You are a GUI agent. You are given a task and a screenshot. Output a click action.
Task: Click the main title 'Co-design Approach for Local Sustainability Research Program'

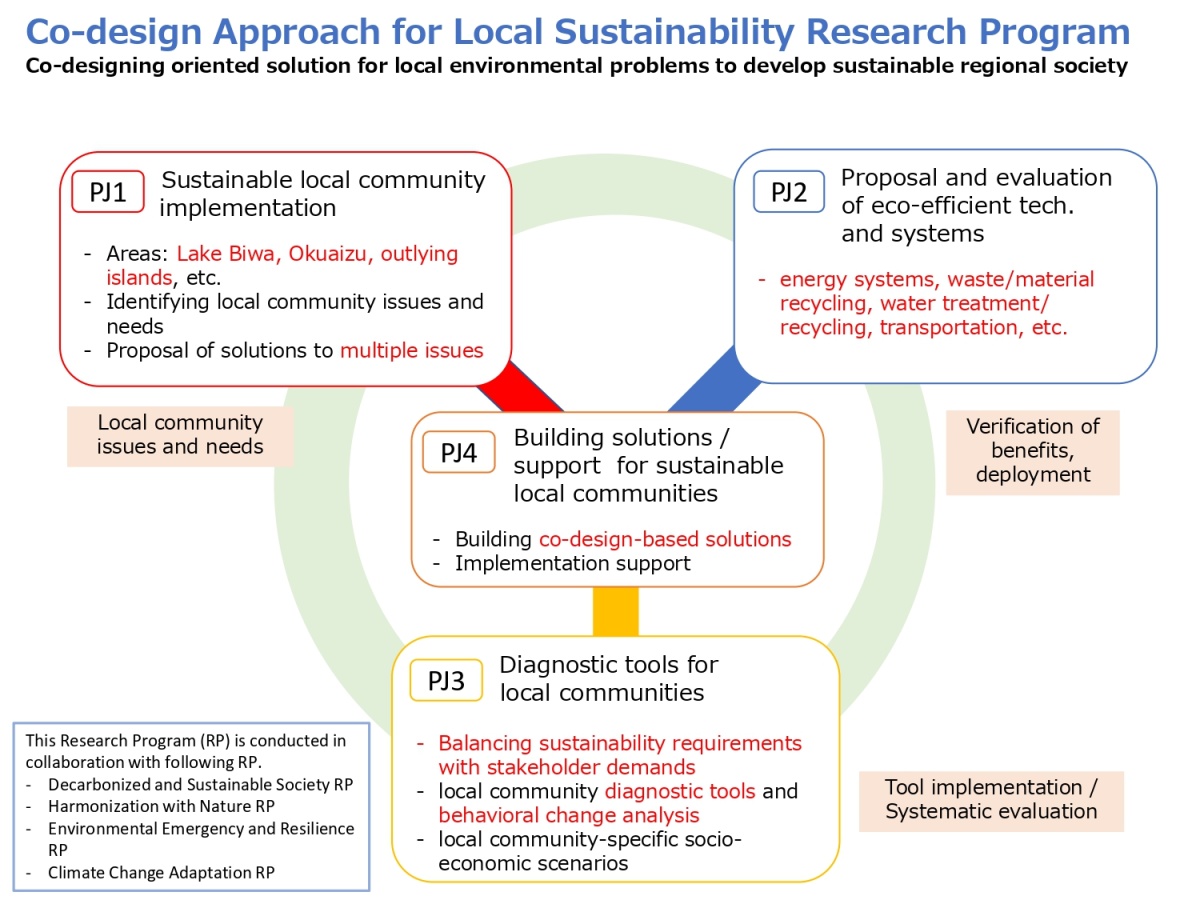click(x=577, y=31)
